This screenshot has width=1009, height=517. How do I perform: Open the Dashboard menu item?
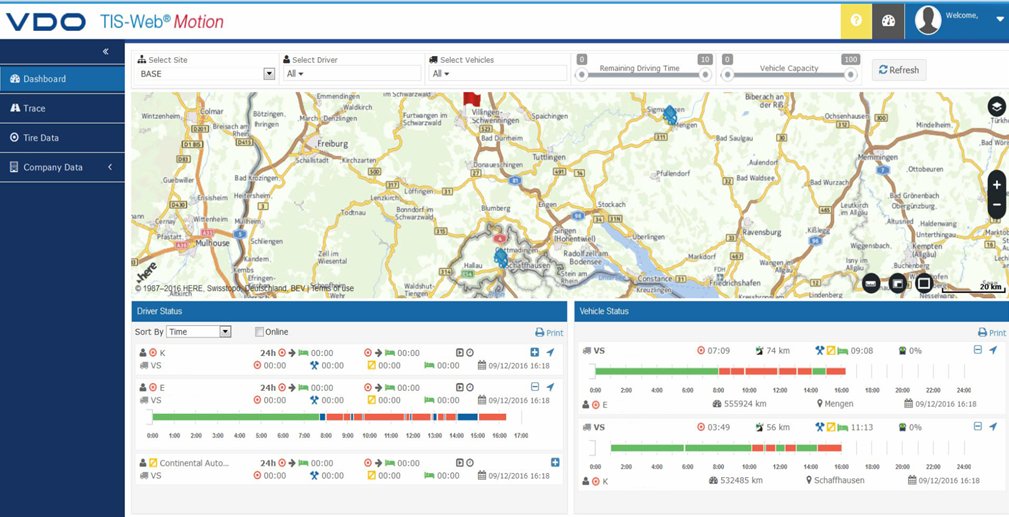click(62, 79)
